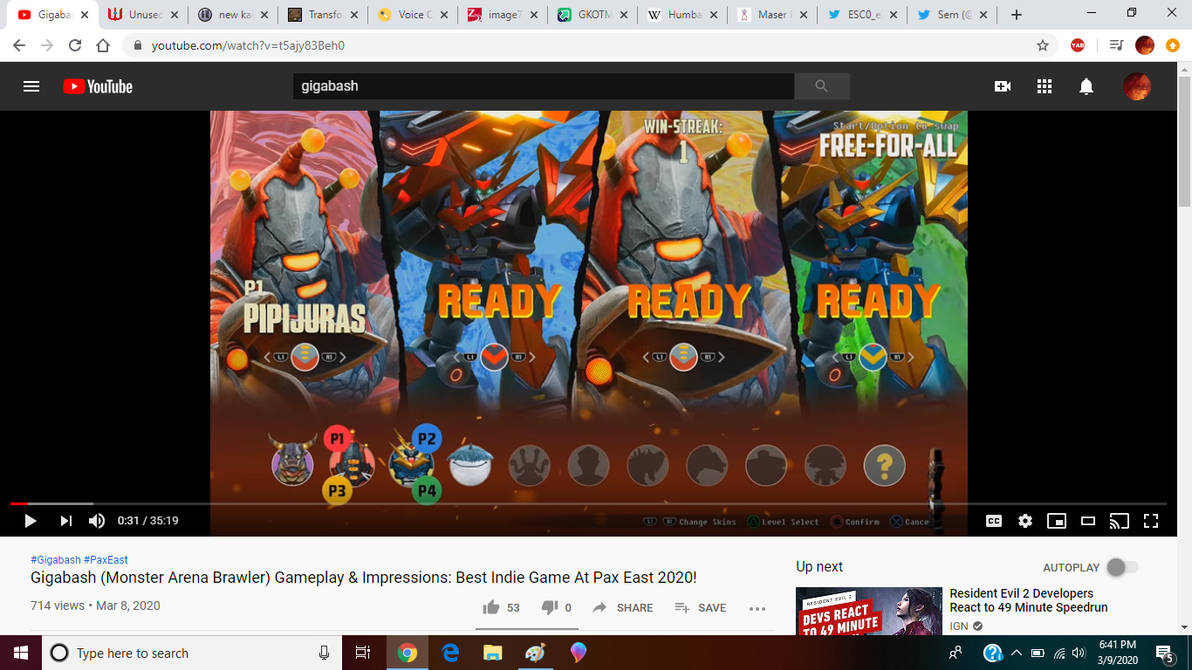Viewport: 1192px width, 670px height.
Task: Open a new browser tab
Action: click(x=1016, y=14)
